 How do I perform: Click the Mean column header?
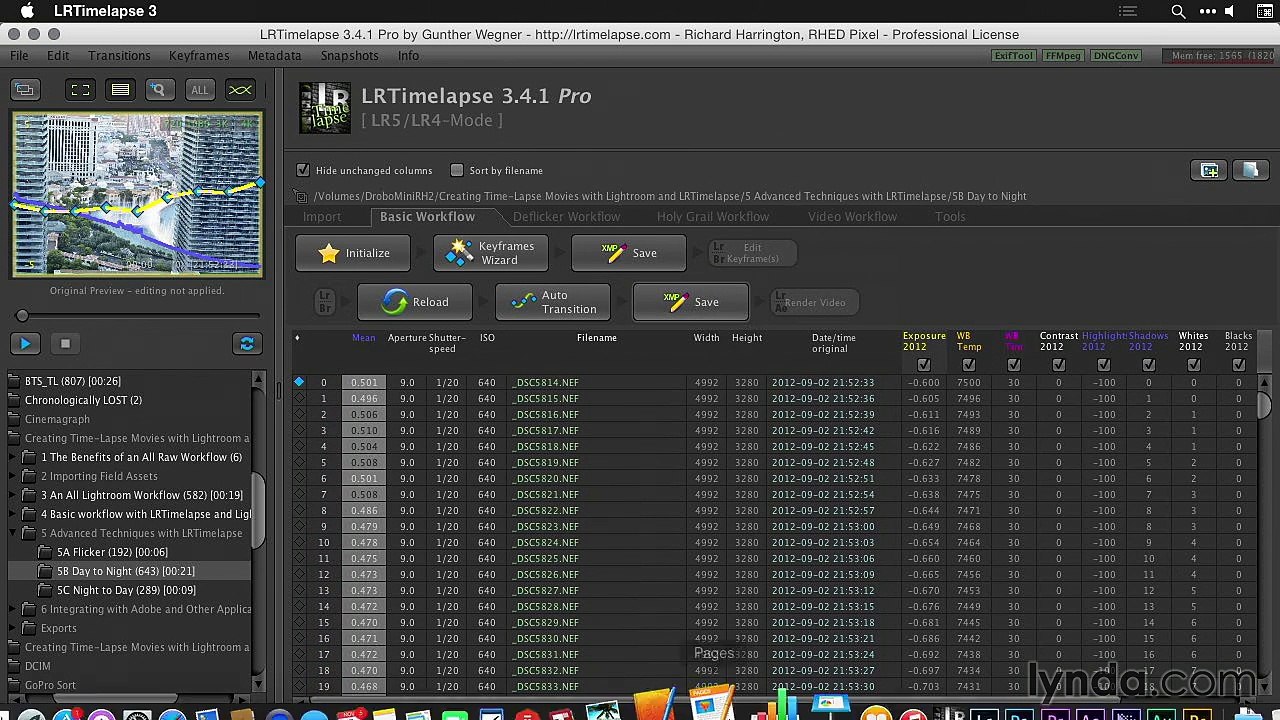coord(363,338)
